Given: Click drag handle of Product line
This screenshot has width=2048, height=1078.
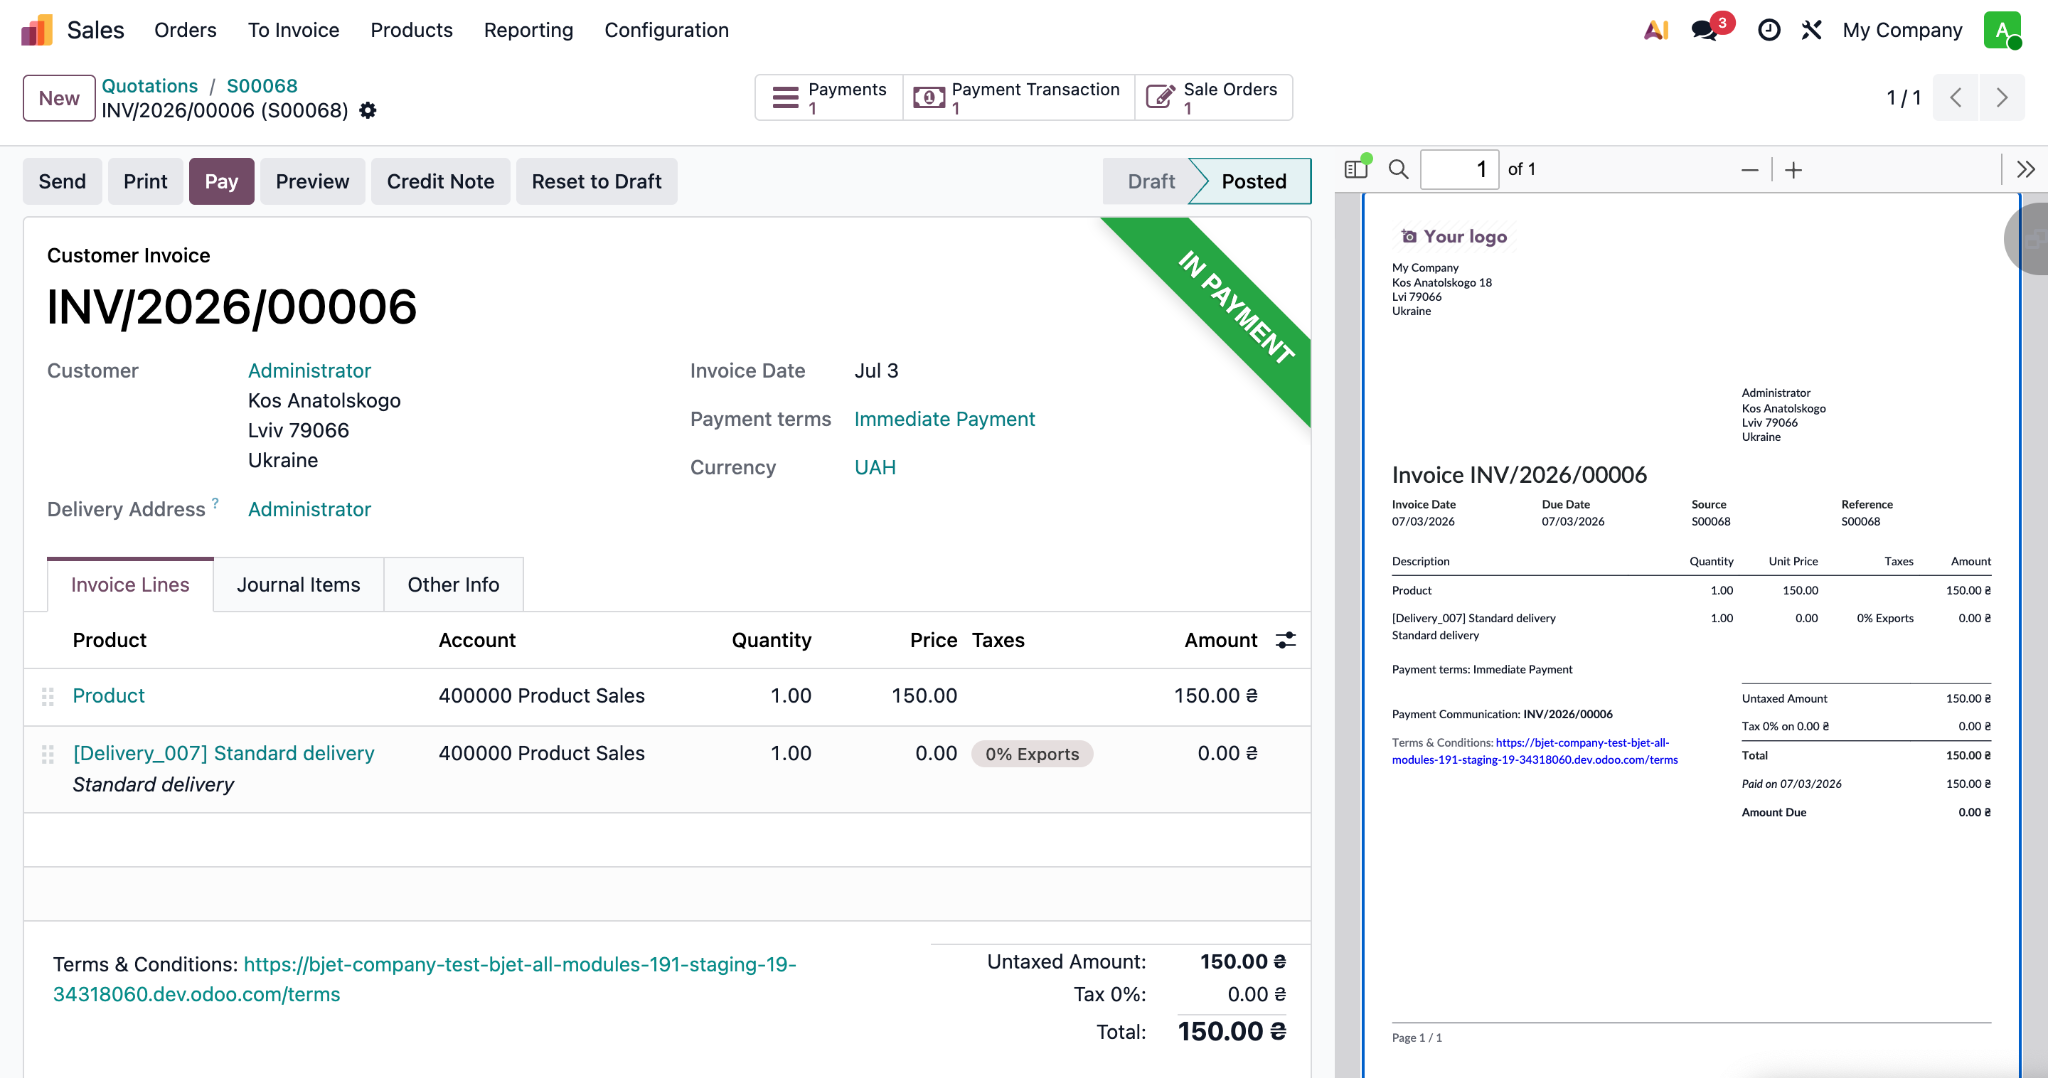Looking at the screenshot, I should pyautogui.click(x=47, y=696).
